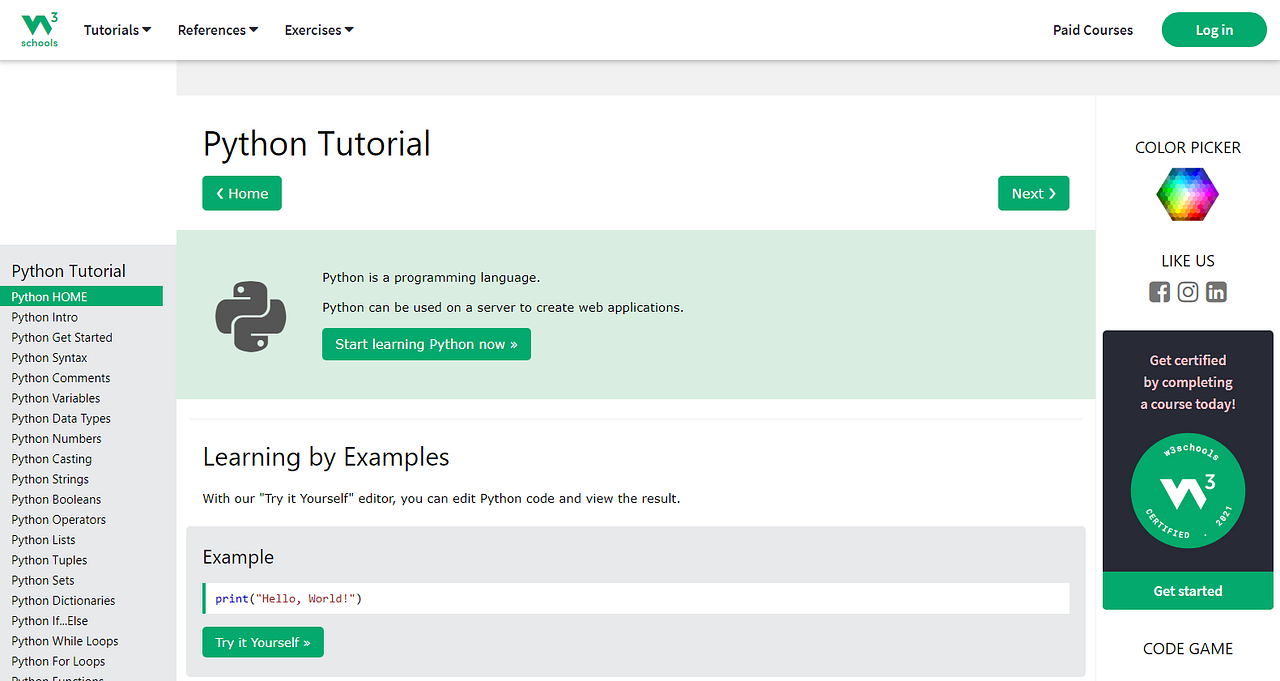1280x681 pixels.
Task: Open the COLOR PICKER hexagon
Action: (1187, 194)
